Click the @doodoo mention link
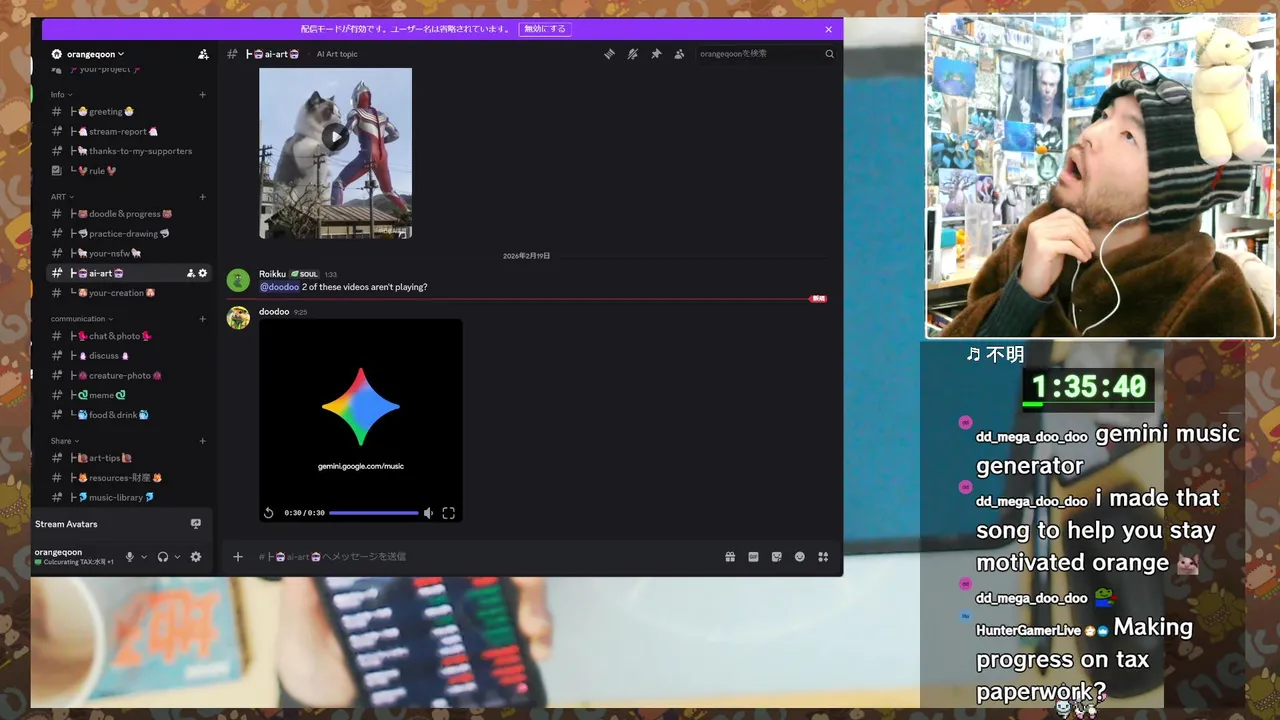The height and width of the screenshot is (720, 1280). coord(279,287)
